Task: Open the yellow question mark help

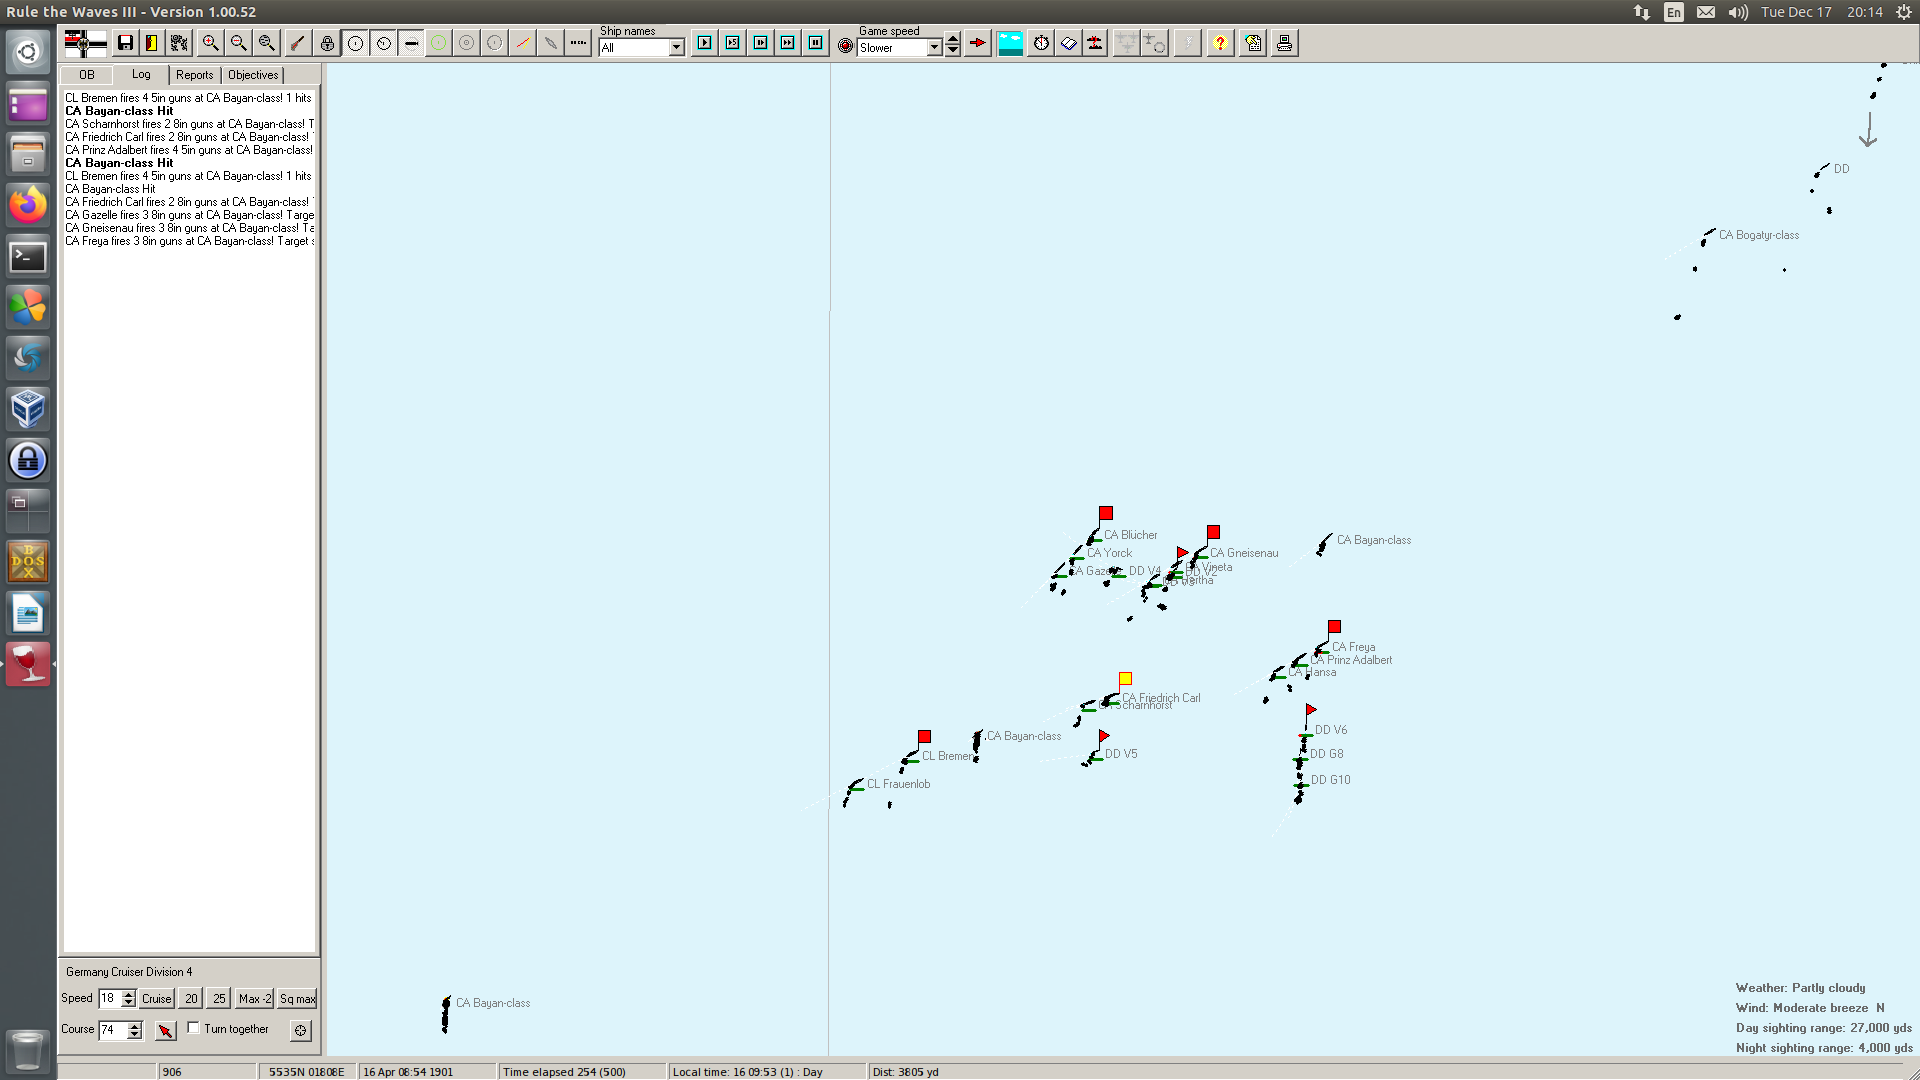Action: [x=1219, y=43]
